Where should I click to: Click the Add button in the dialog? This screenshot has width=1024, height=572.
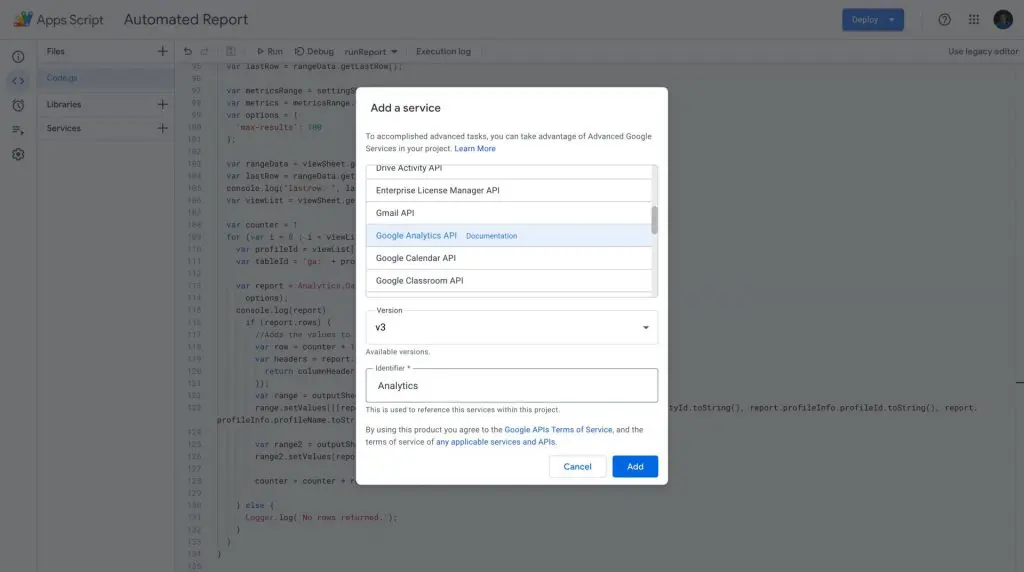click(635, 466)
